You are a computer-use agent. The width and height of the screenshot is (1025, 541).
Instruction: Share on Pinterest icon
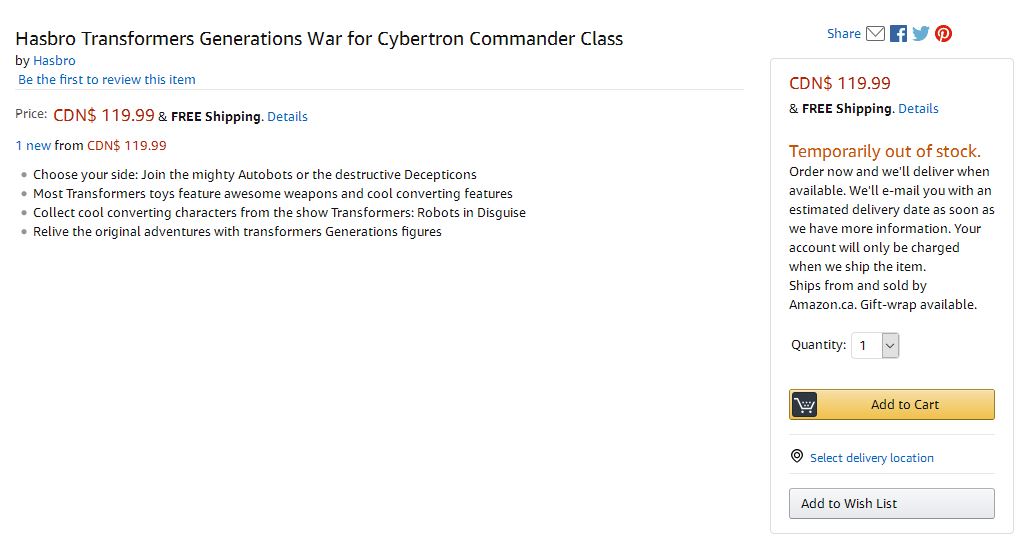[943, 34]
